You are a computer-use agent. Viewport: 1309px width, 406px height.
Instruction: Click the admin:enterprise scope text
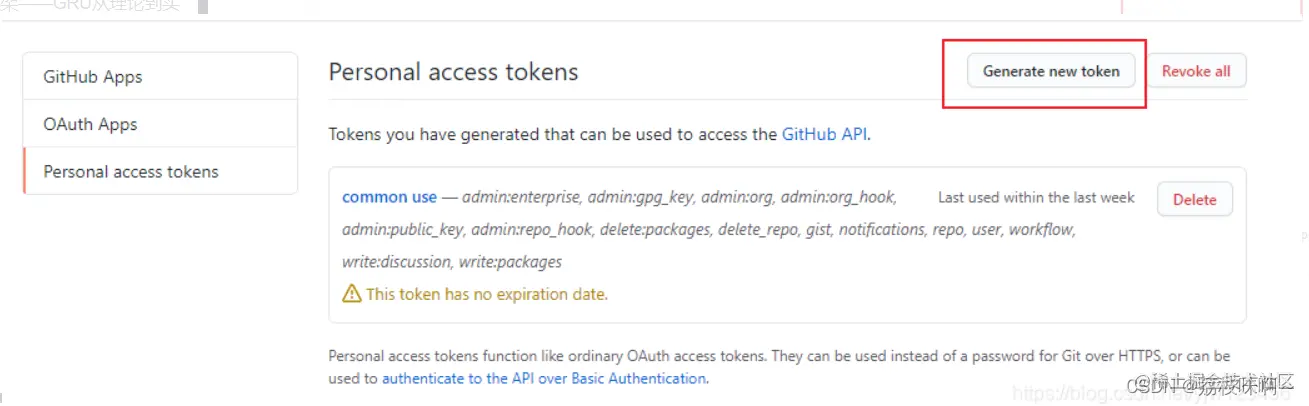click(520, 197)
